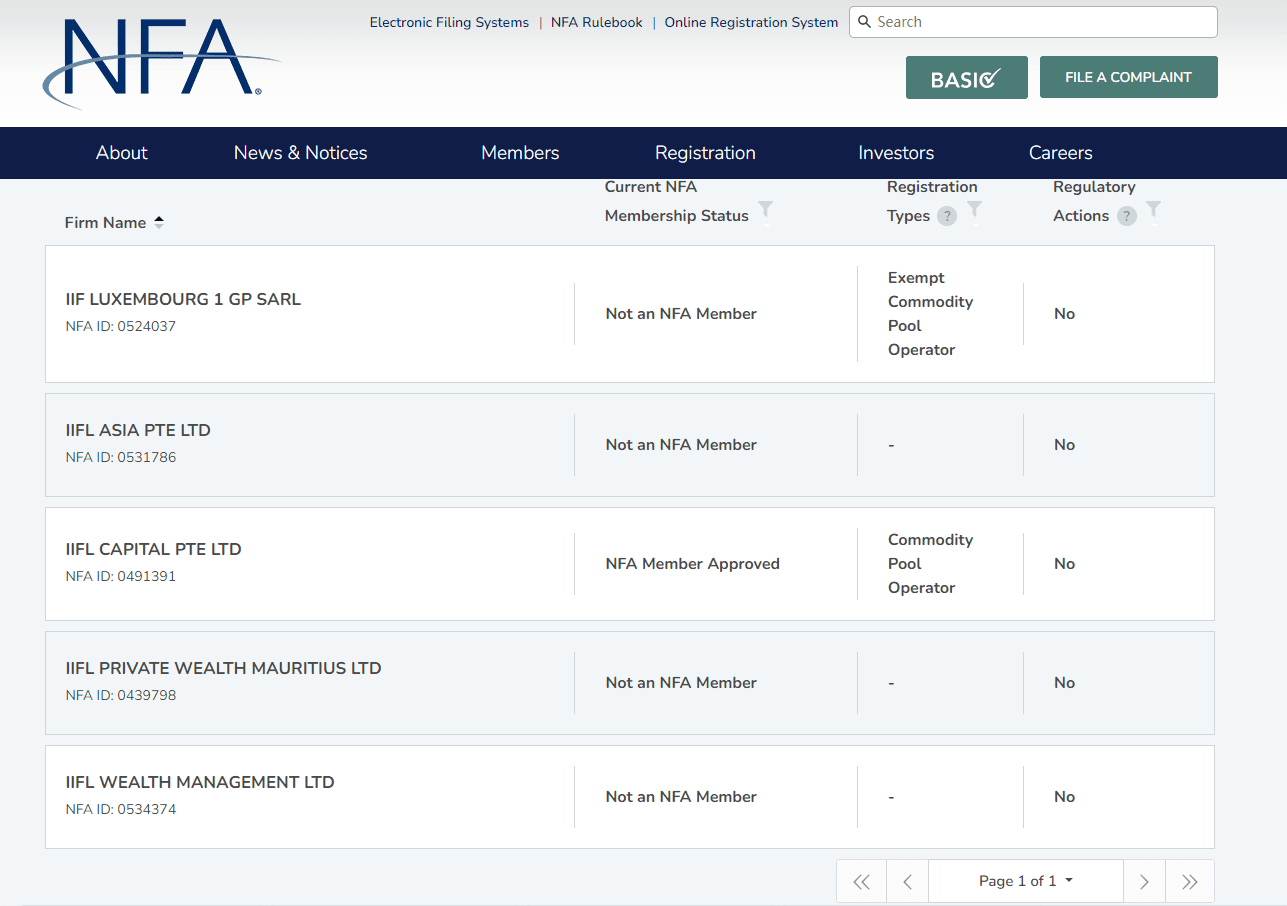The height and width of the screenshot is (906, 1287).
Task: Sort by Firm Name arrow icon
Action: coord(158,222)
